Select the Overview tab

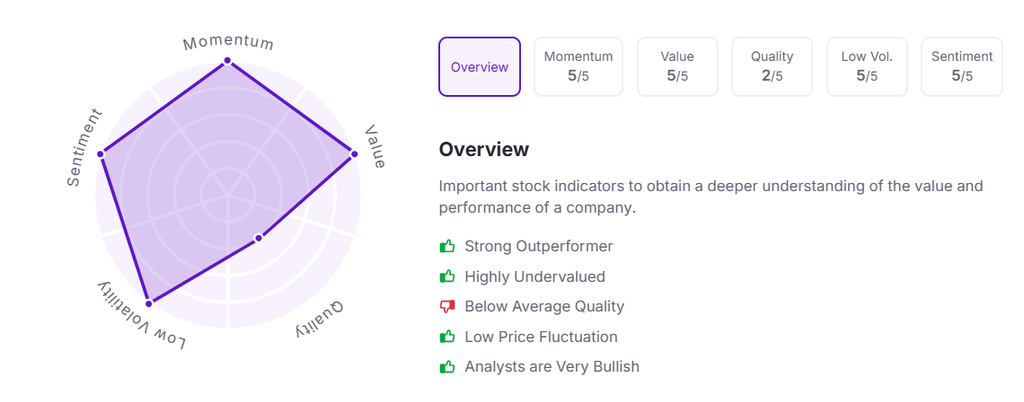click(x=479, y=67)
